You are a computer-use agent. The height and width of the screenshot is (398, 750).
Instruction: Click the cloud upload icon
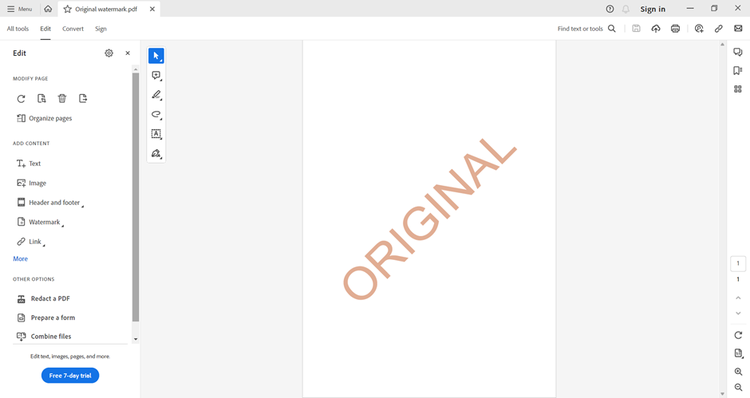656,29
